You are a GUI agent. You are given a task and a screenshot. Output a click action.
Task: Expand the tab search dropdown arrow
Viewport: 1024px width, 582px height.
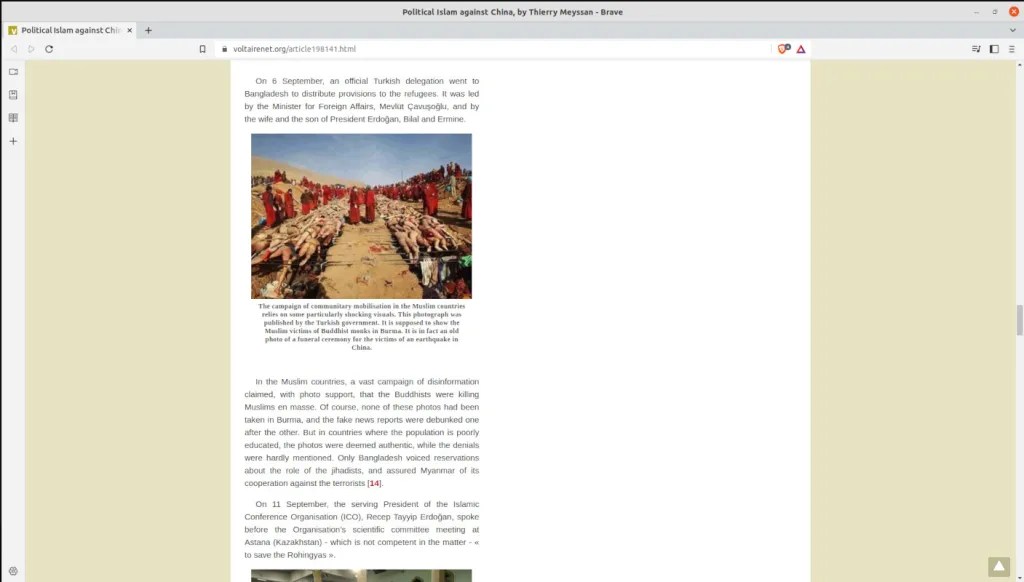[1013, 30]
